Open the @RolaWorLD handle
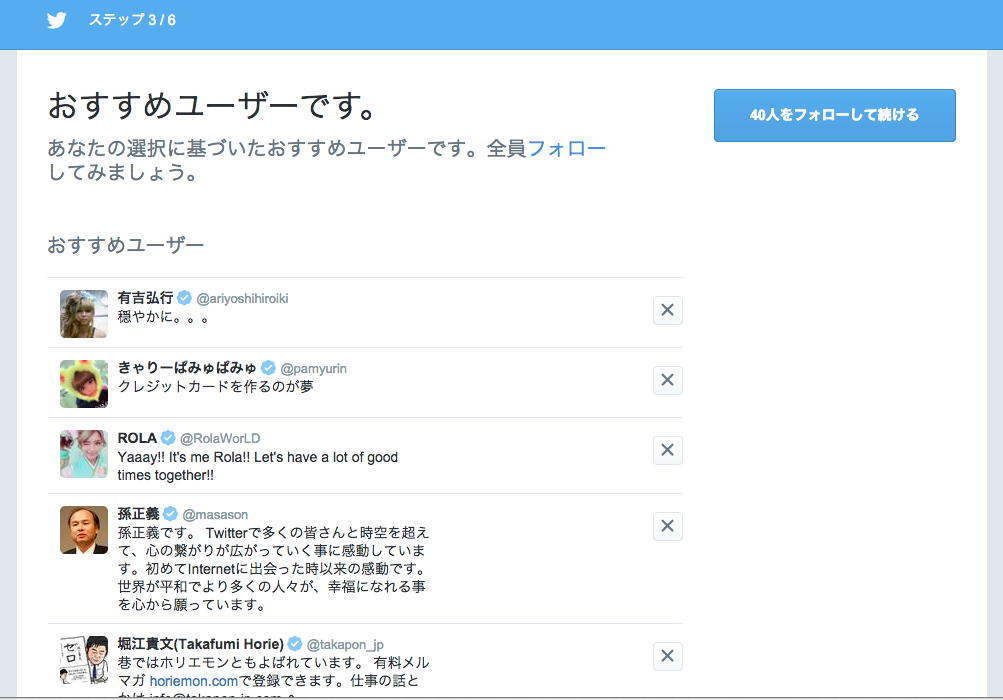Viewport: 1003px width, 700px height. pyautogui.click(x=220, y=438)
